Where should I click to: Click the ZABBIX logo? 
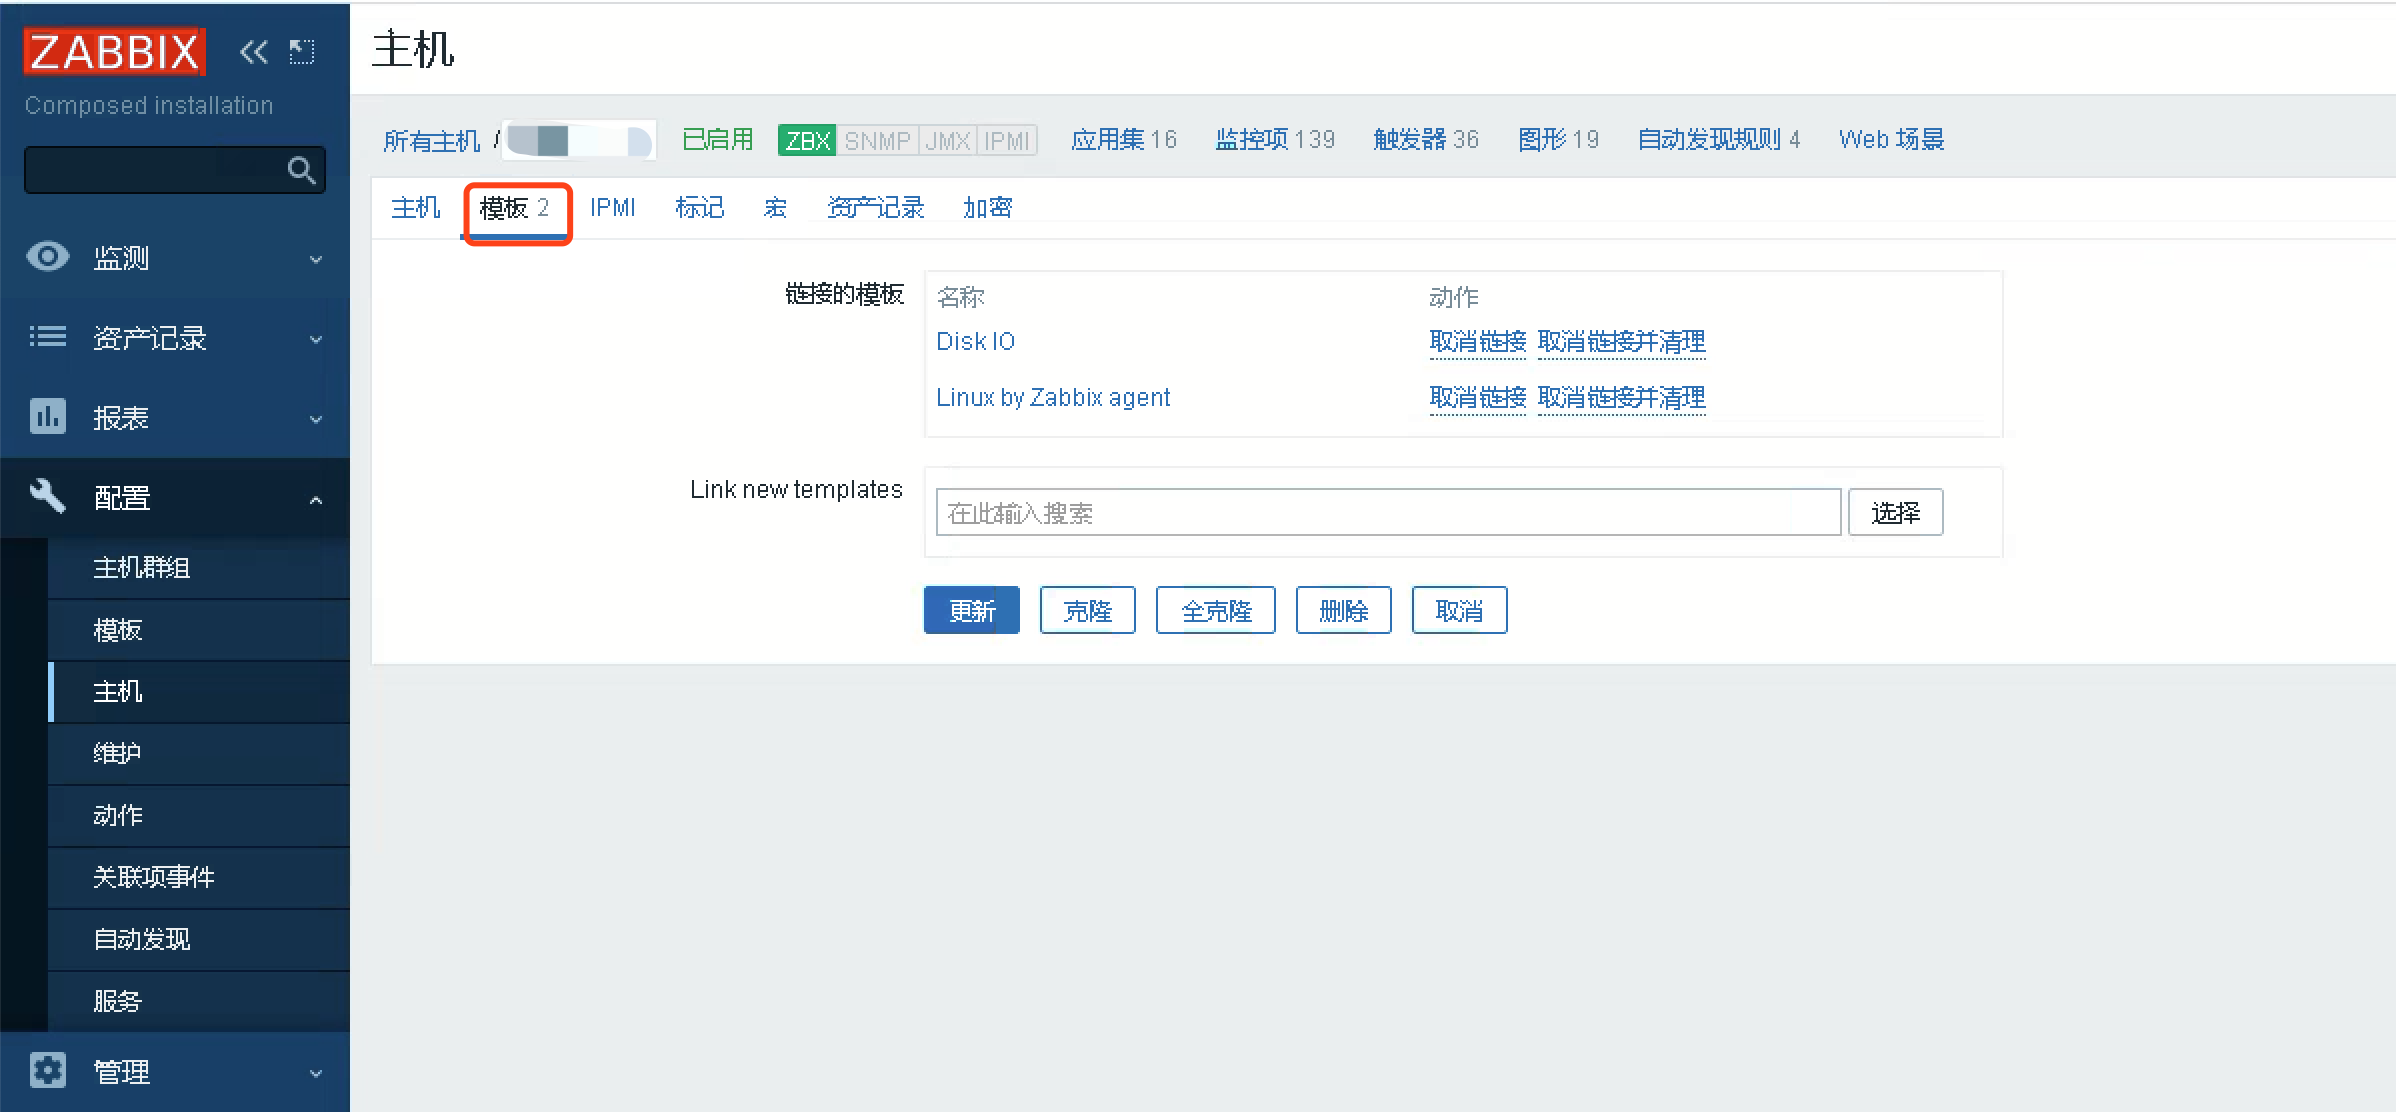(114, 51)
